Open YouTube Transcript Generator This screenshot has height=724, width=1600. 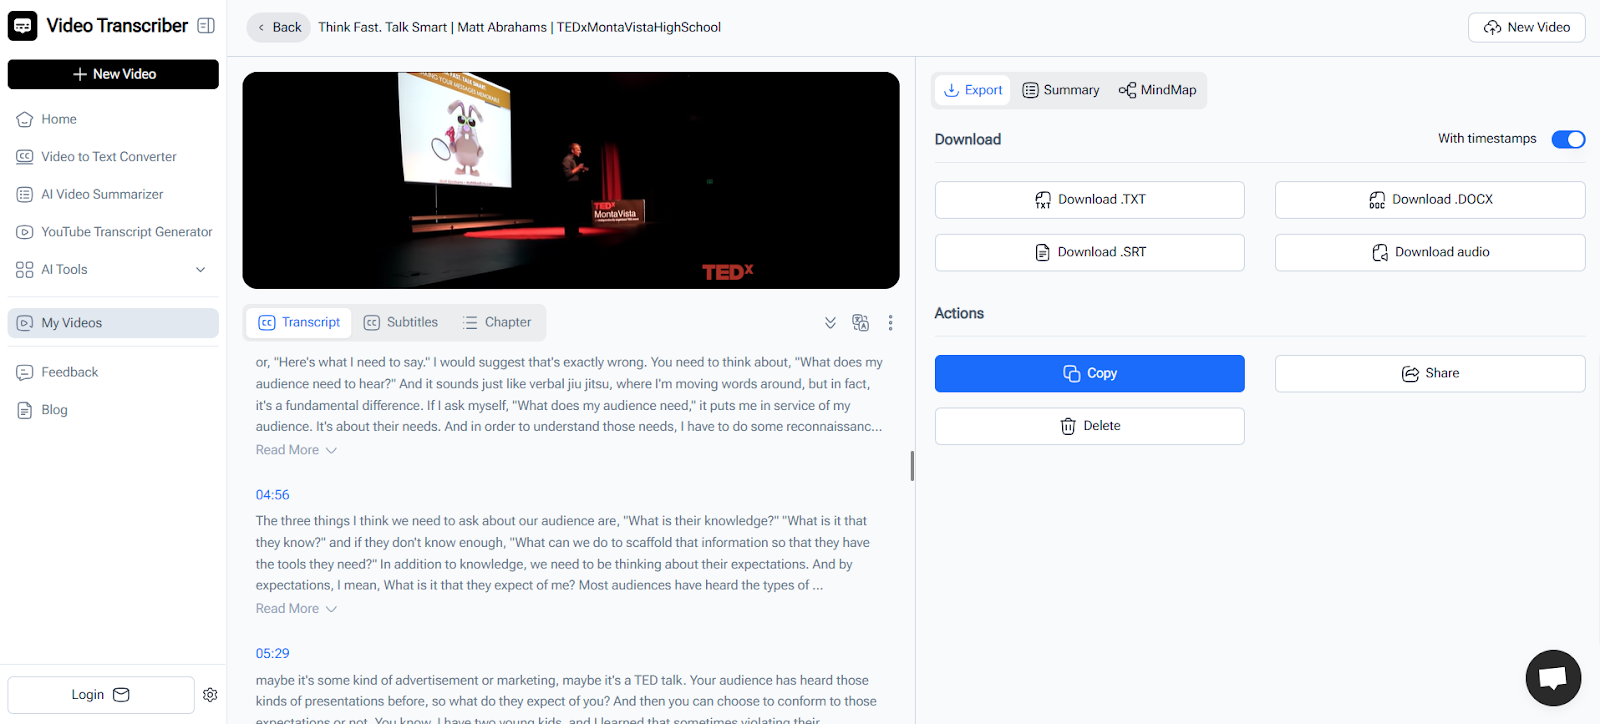[126, 232]
